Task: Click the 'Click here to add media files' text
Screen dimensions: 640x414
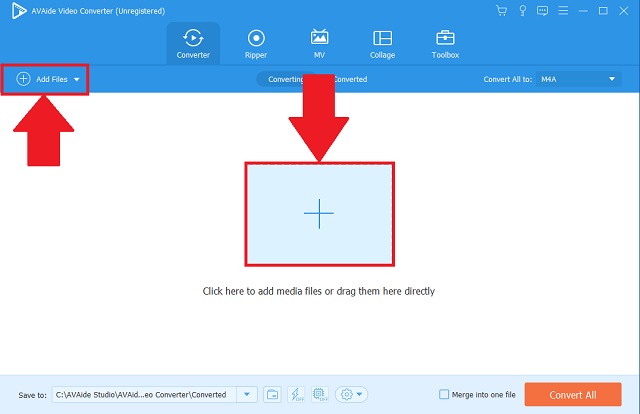Action: 319,291
